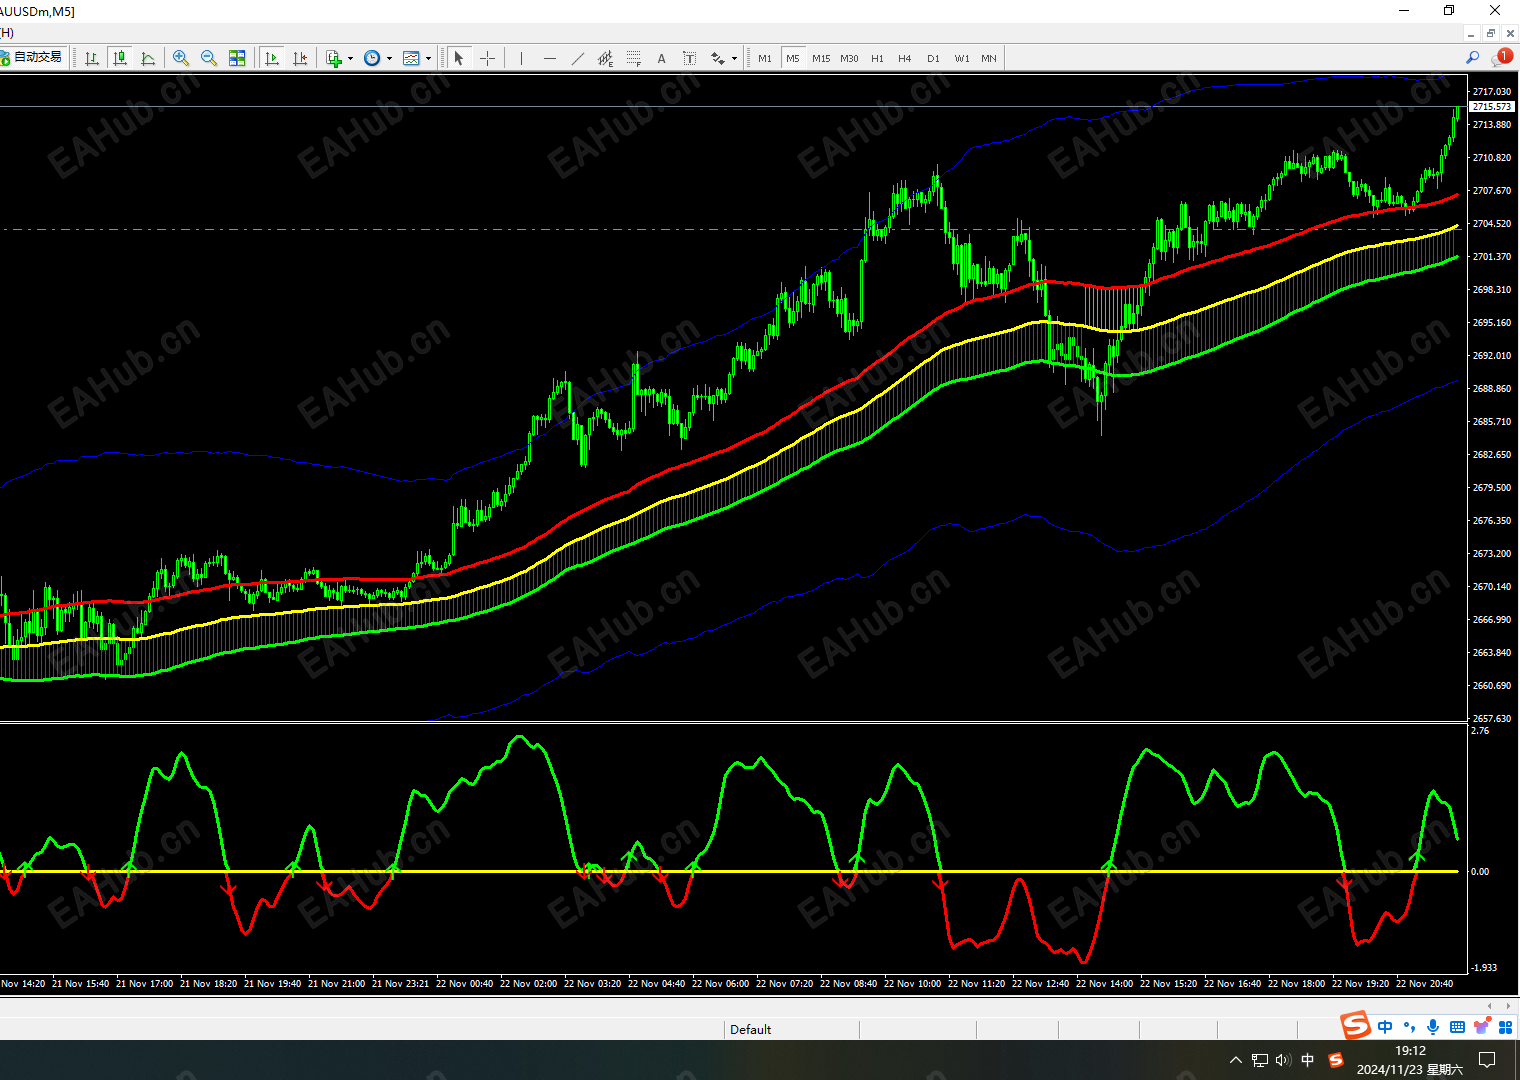Open Sogou soft keyboard icon
Screen dimensions: 1520x1080
pos(1457,1027)
